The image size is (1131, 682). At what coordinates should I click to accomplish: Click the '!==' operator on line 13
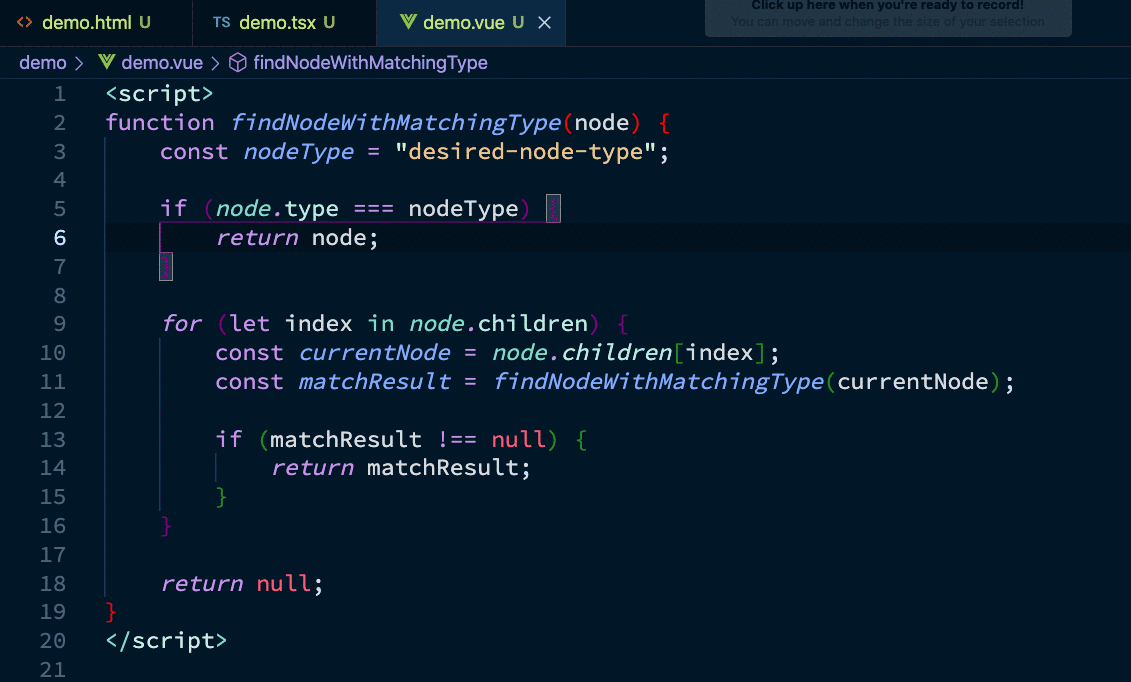click(x=457, y=439)
